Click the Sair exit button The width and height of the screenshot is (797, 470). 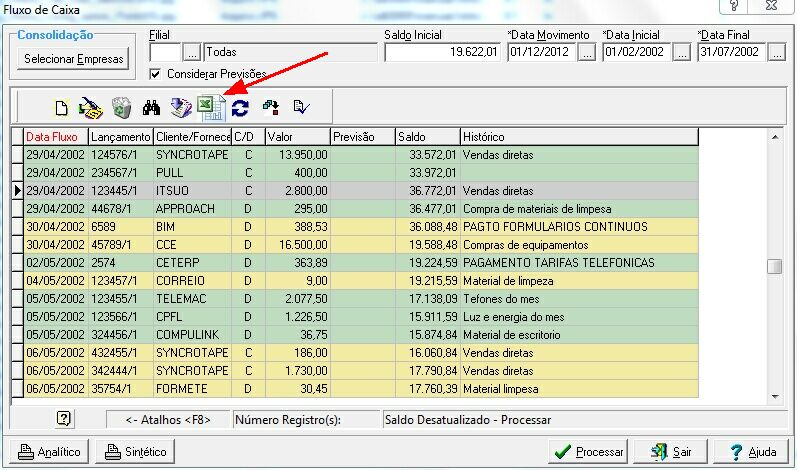[670, 452]
